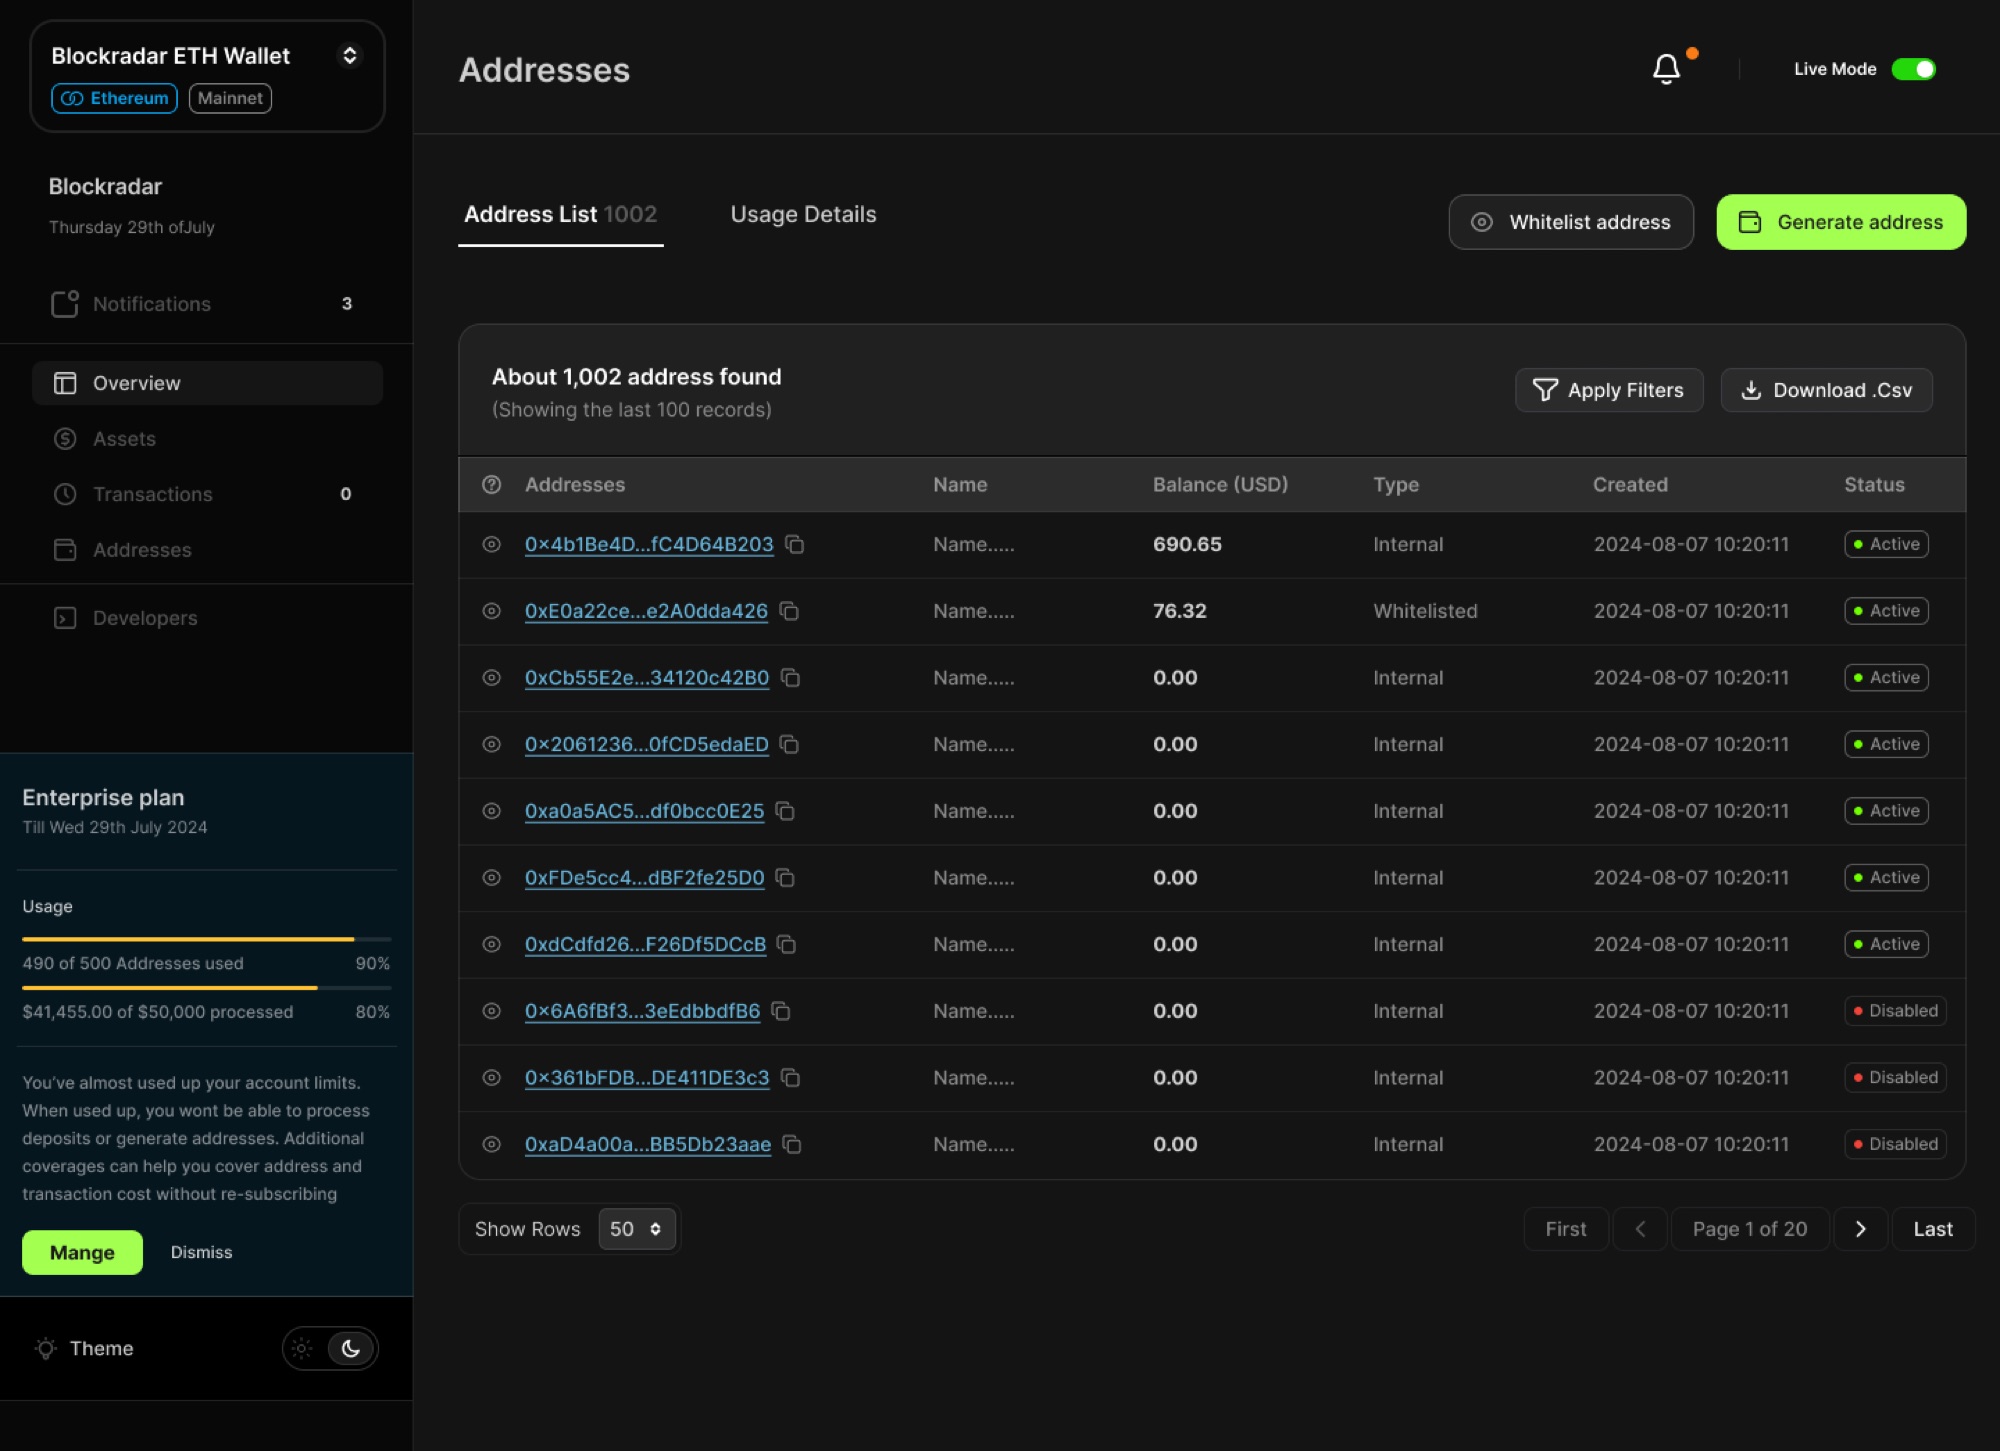Expand Blockradar ETH Wallet switcher
This screenshot has width=2000, height=1451.
(x=349, y=55)
